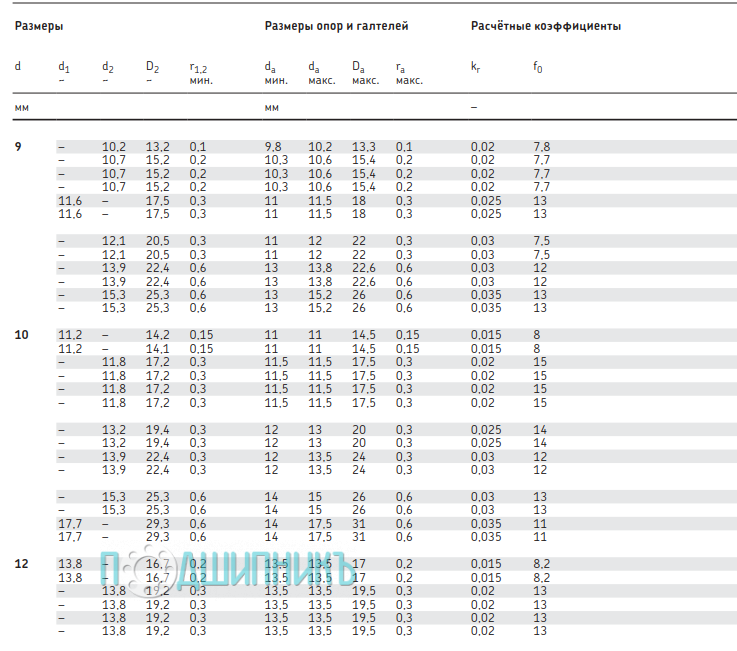Select the bold d value "10"
Screen dimensions: 737x651
(22, 335)
